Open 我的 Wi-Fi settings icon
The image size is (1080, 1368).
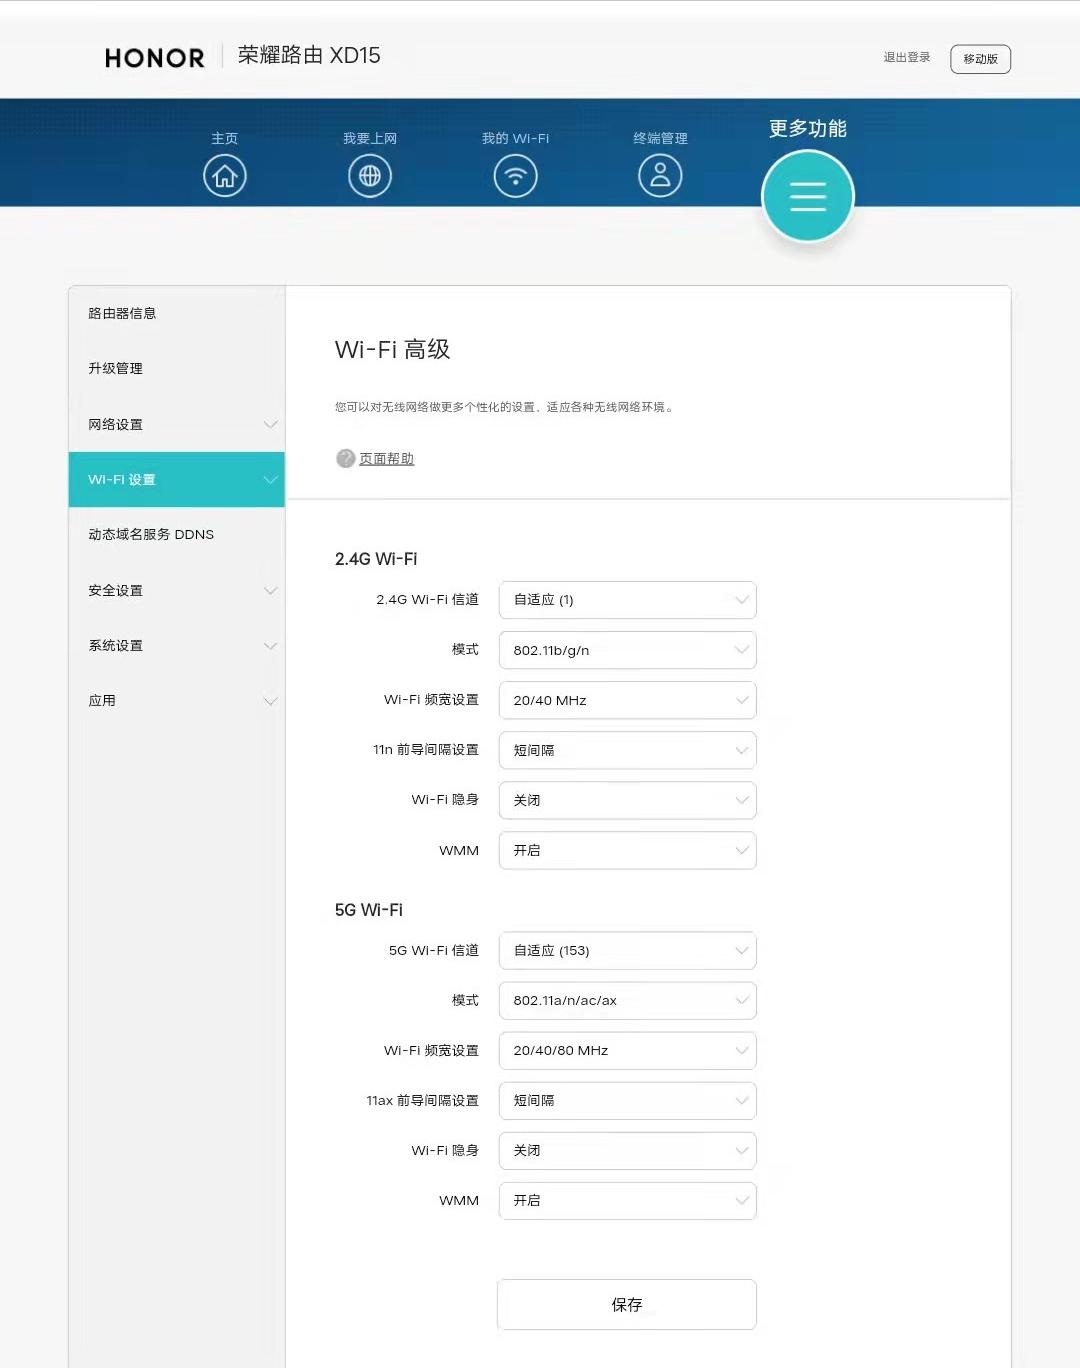click(515, 175)
